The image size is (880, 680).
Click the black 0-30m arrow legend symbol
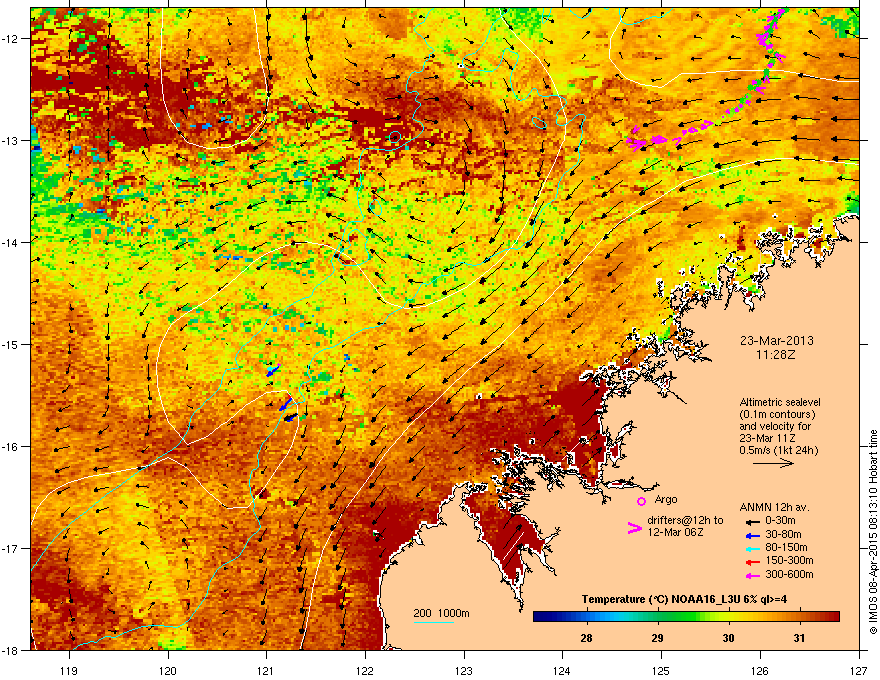pos(752,521)
